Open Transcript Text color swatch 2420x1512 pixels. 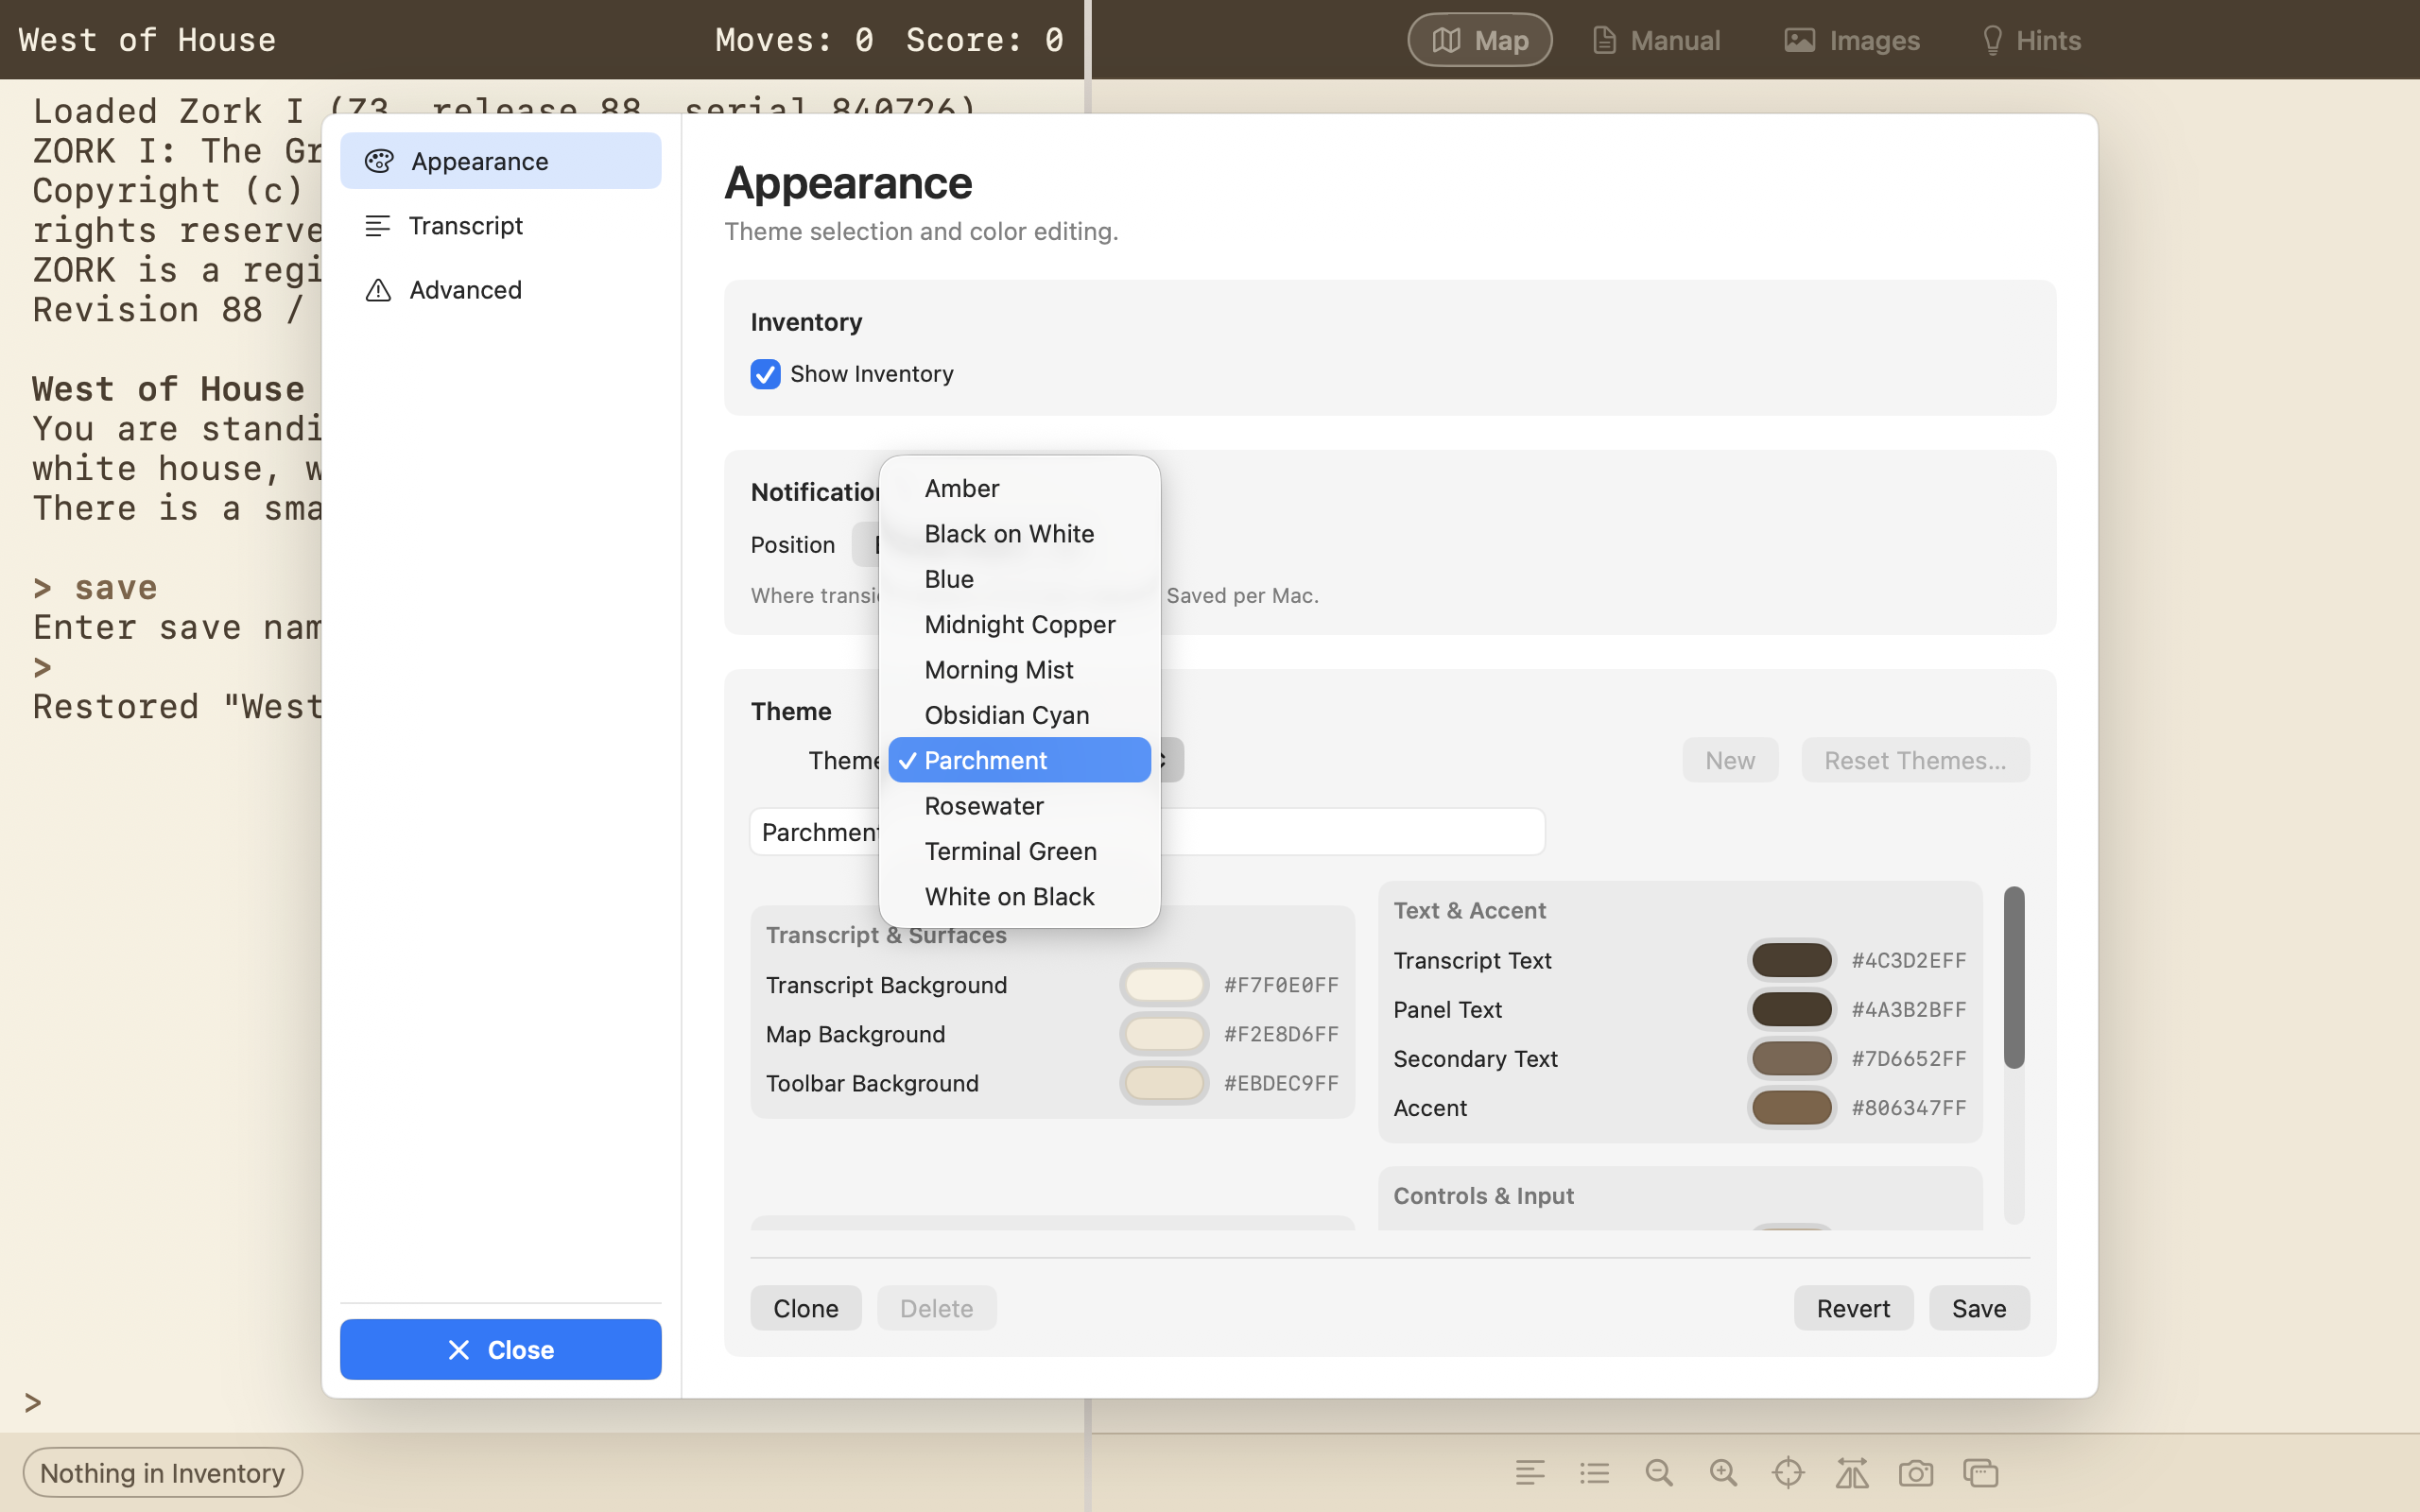1792,960
